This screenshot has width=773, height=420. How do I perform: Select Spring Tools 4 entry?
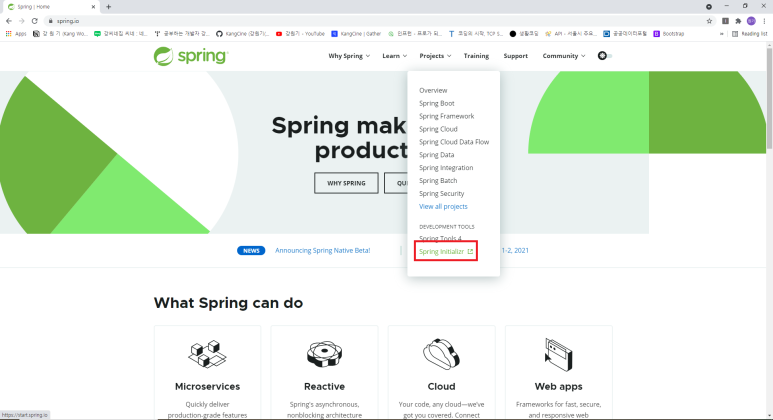[x=440, y=239]
